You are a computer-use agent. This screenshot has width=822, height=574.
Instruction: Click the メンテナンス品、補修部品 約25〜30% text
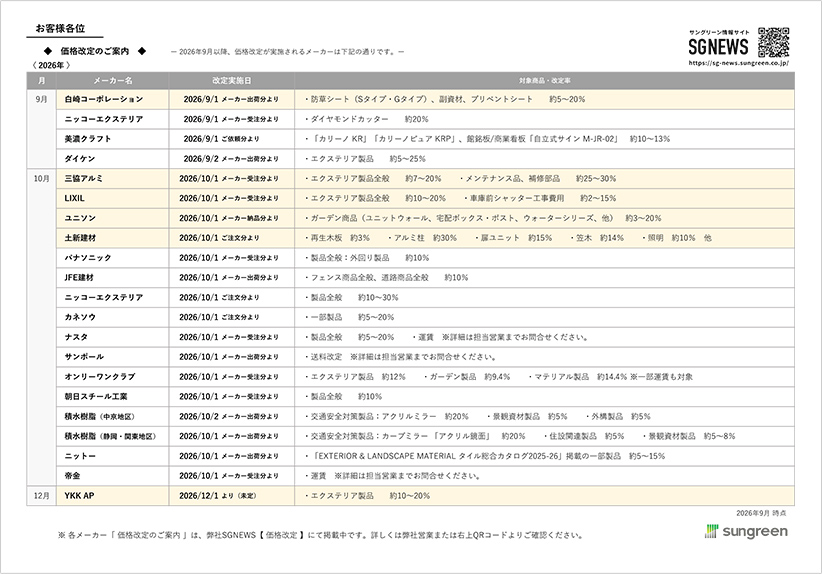click(538, 179)
